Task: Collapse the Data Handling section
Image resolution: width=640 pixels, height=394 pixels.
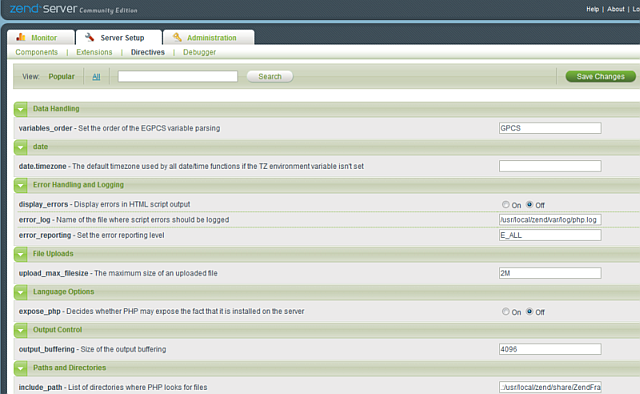Action: (x=21, y=109)
